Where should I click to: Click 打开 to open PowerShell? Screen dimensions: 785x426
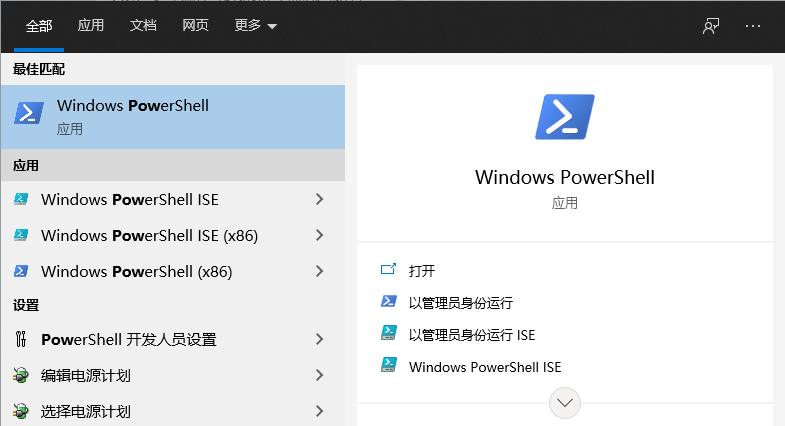point(422,271)
